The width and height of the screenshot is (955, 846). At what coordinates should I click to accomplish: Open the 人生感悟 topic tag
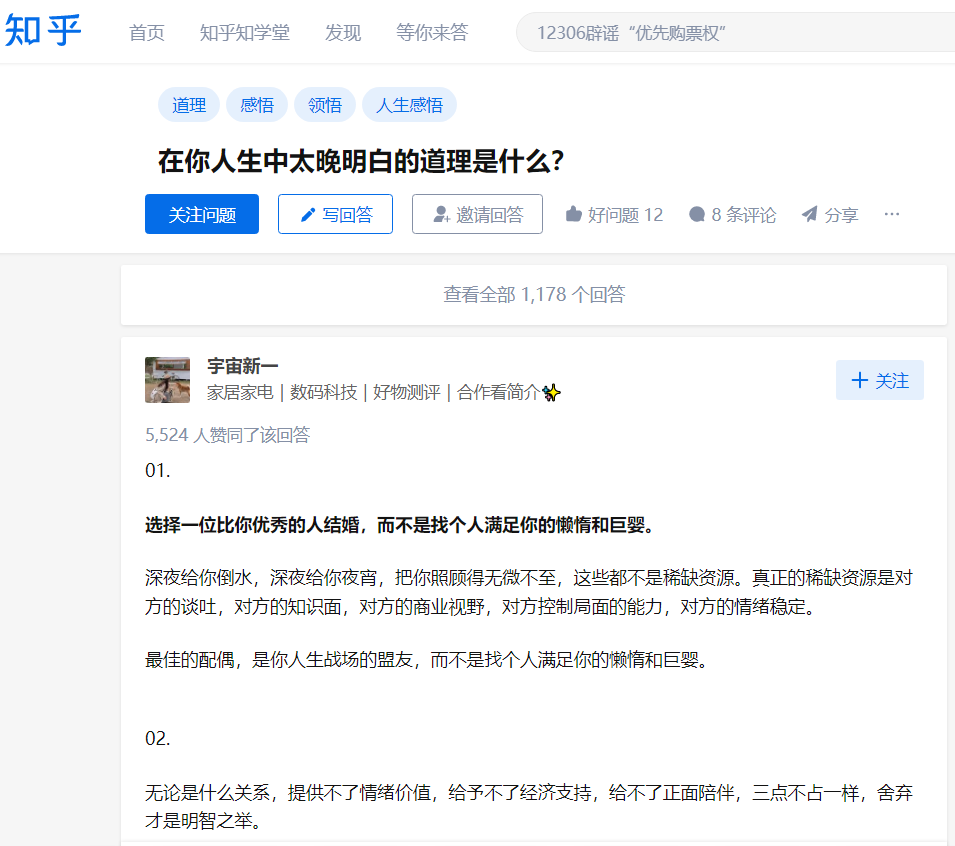tap(409, 104)
